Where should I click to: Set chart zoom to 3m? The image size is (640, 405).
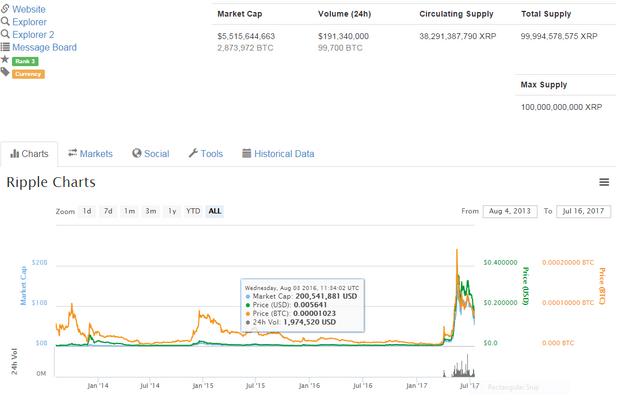click(x=151, y=211)
